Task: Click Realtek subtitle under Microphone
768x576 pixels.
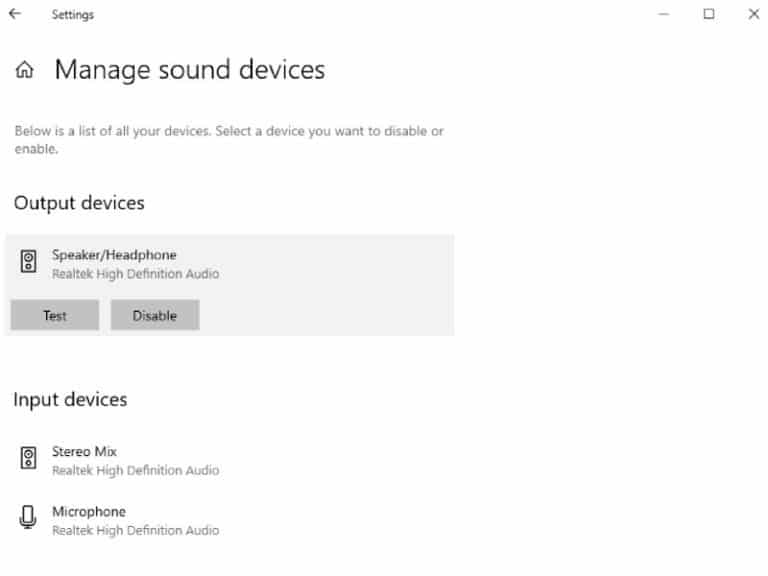Action: [135, 530]
